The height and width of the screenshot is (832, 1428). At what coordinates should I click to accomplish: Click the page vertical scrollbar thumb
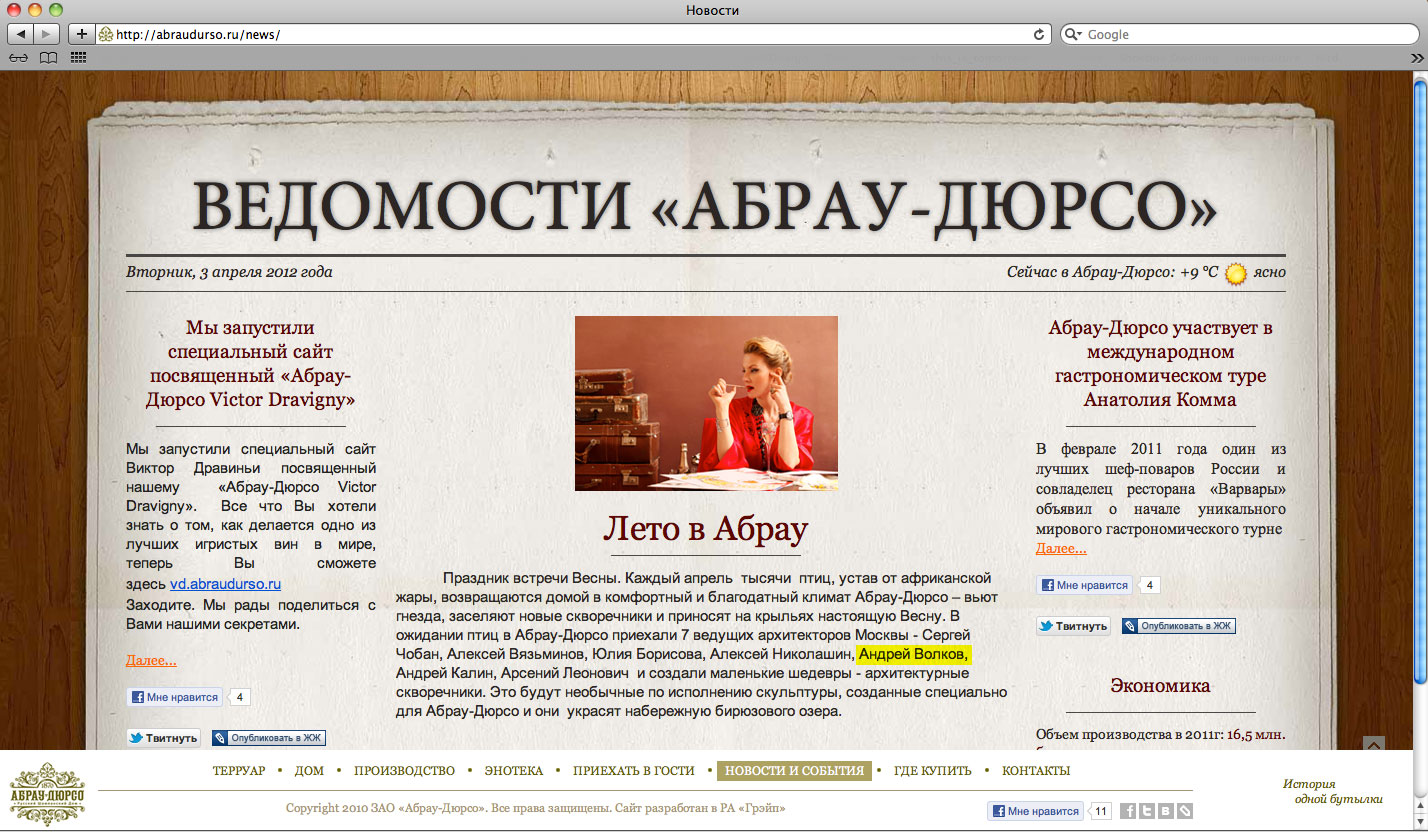click(1419, 382)
